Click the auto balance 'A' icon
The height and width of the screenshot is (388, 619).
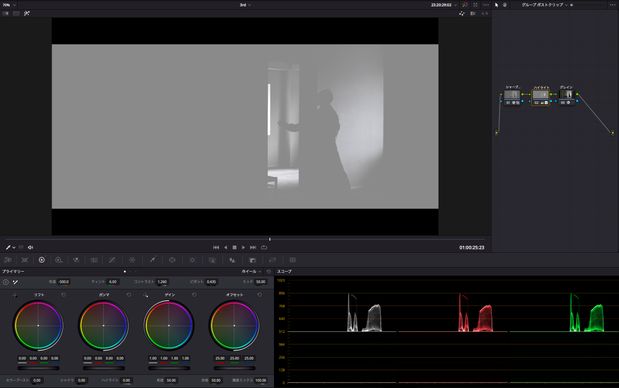(x=6, y=282)
